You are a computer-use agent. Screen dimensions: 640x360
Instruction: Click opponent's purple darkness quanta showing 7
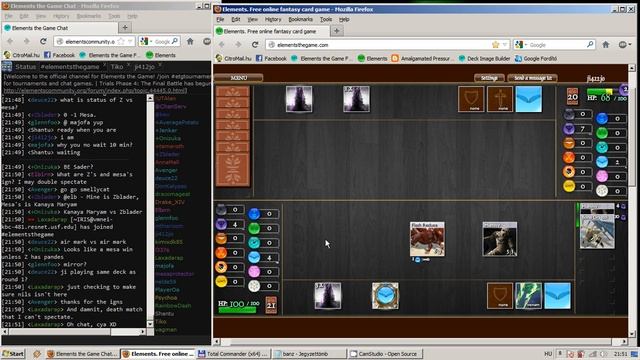point(577,129)
